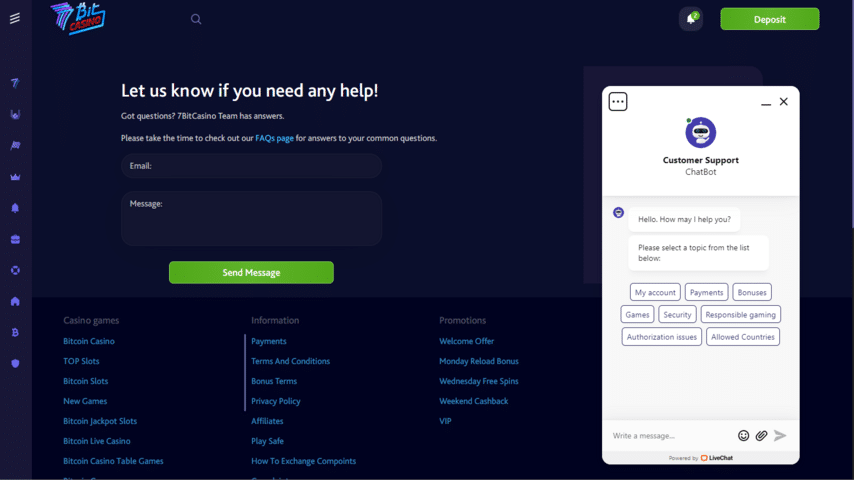Click the sidebar flag icon
This screenshot has height=480, width=854.
(15, 145)
